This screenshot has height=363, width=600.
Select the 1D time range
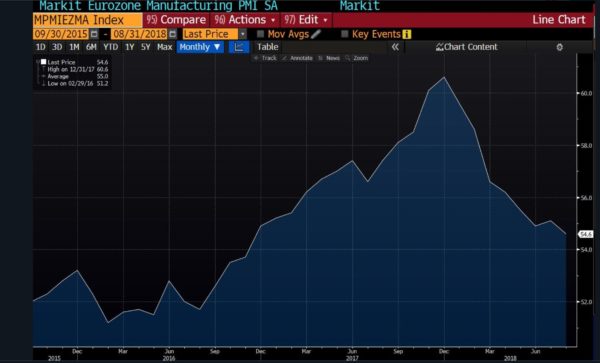tap(40, 47)
